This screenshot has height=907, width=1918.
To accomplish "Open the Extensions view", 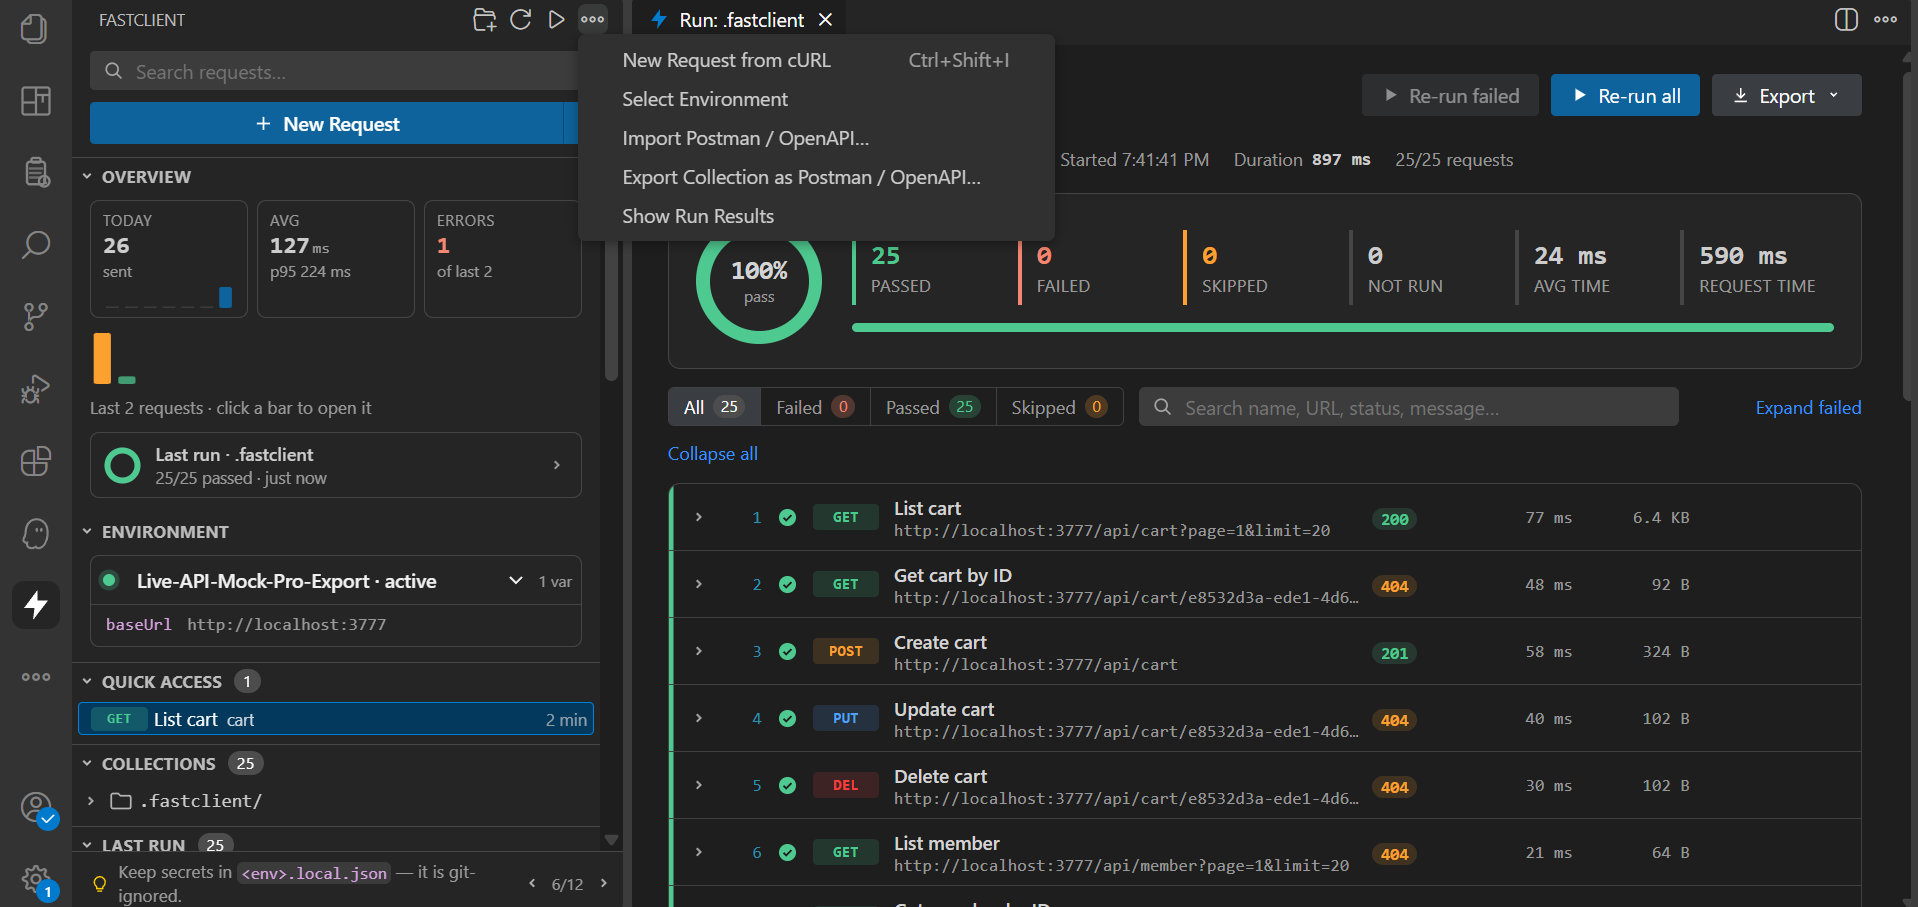I will (35, 460).
